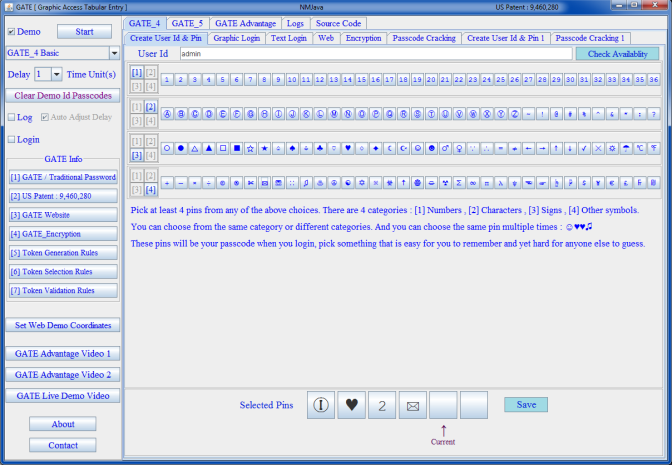
Task: Choose the solid triangle sign pin
Action: pyautogui.click(x=209, y=148)
